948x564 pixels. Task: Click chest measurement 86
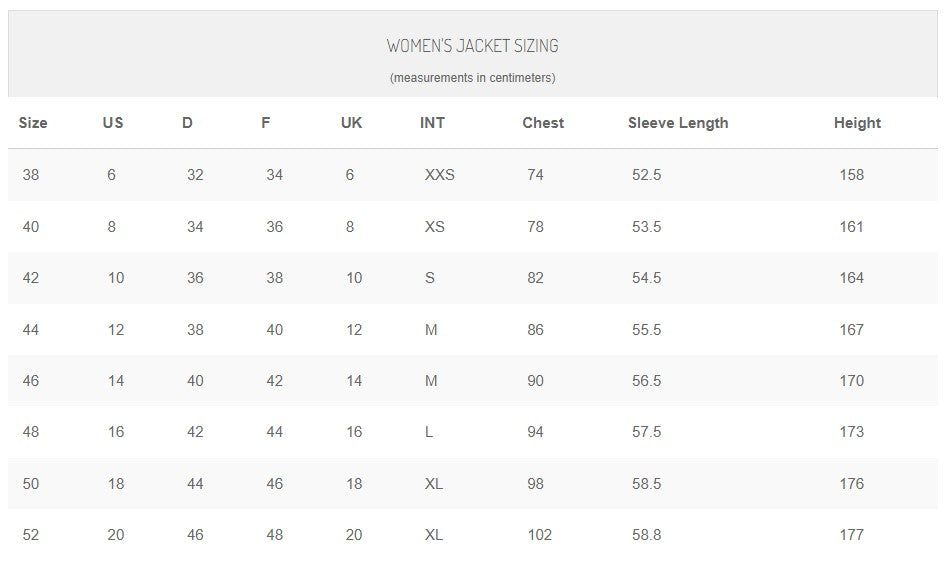point(536,330)
